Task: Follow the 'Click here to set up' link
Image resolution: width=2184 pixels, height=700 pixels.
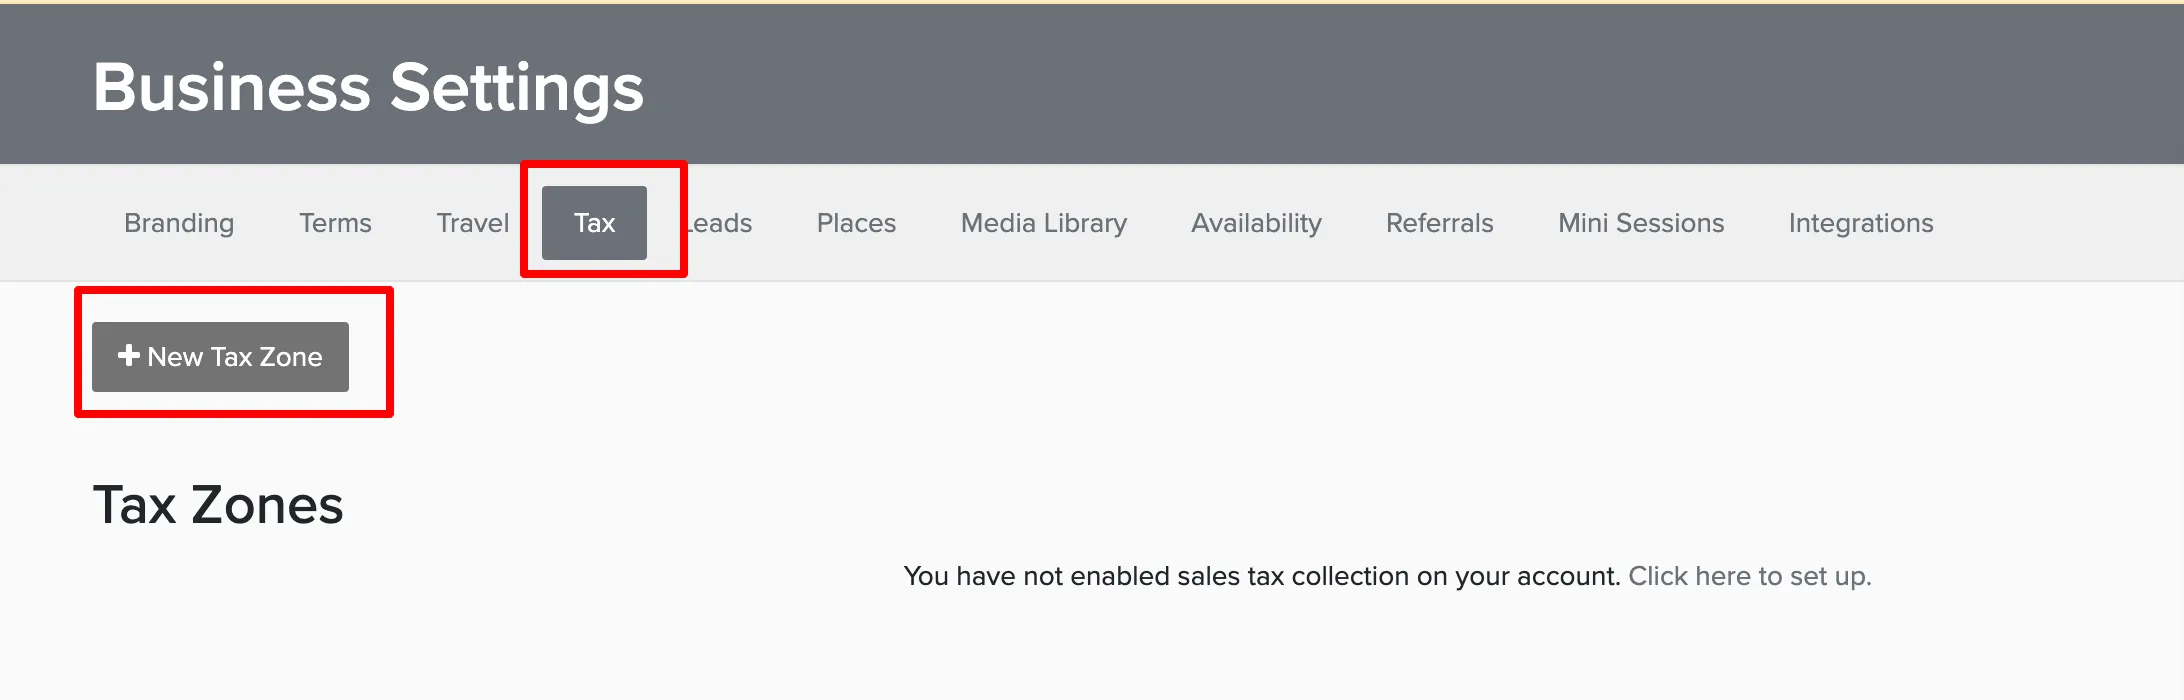Action: [x=1749, y=576]
